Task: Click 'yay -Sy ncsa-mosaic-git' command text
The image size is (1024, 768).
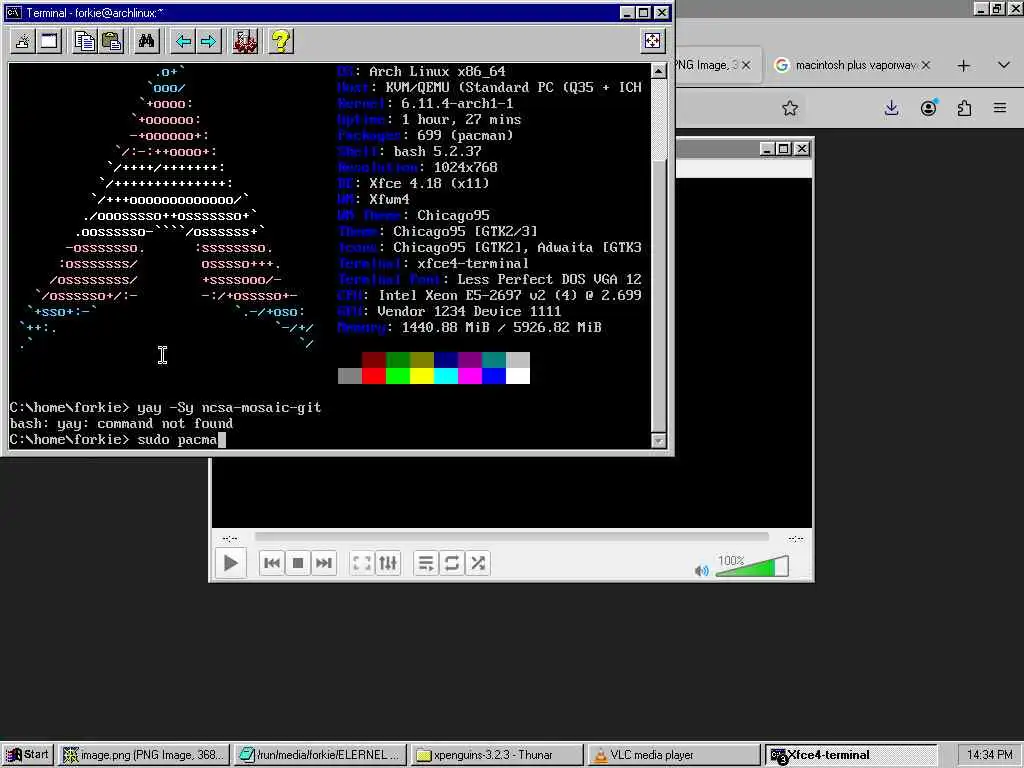Action: pyautogui.click(x=229, y=408)
